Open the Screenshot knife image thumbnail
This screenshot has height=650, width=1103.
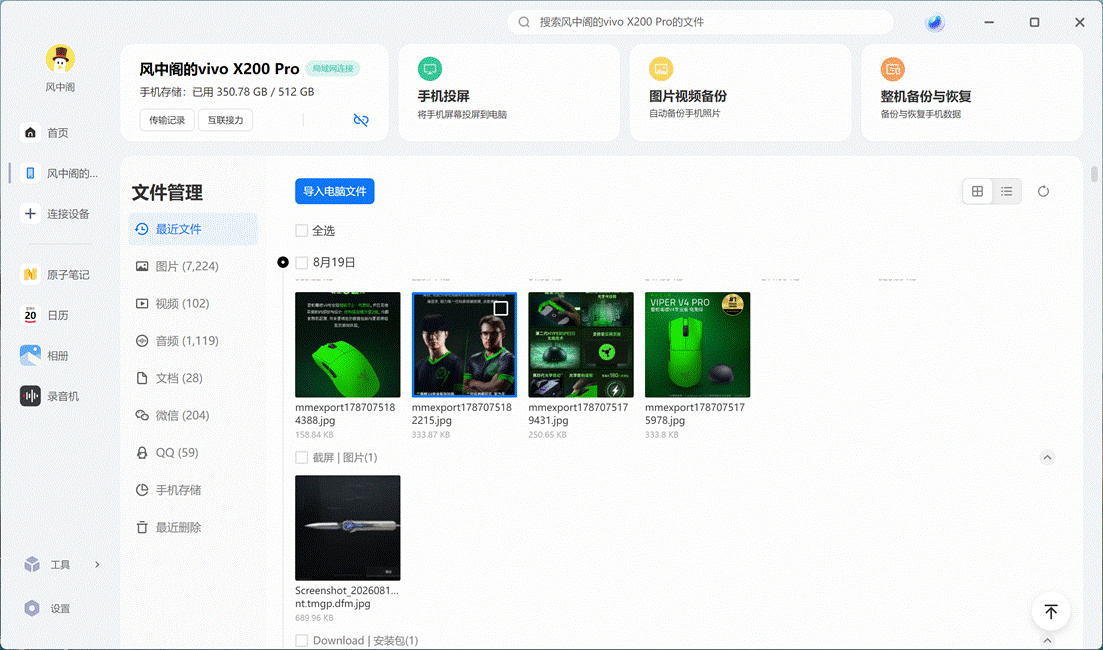pos(348,528)
